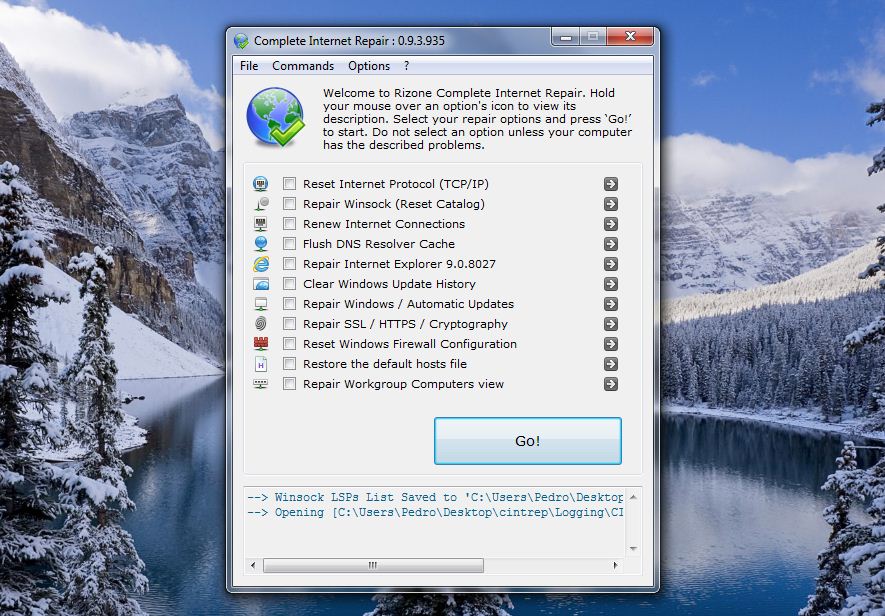Check Repair Internet Explorer 9.0.8027

[290, 264]
